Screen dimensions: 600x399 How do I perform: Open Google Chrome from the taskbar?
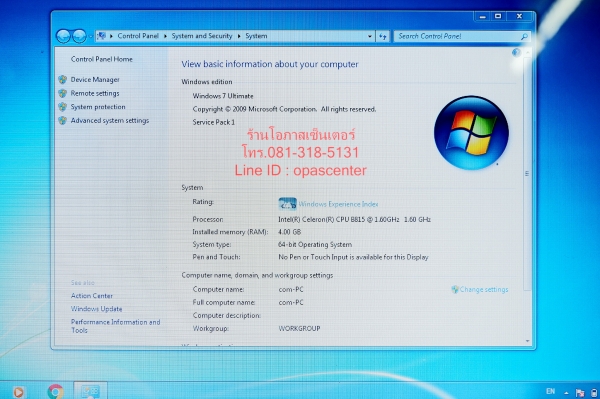55,392
